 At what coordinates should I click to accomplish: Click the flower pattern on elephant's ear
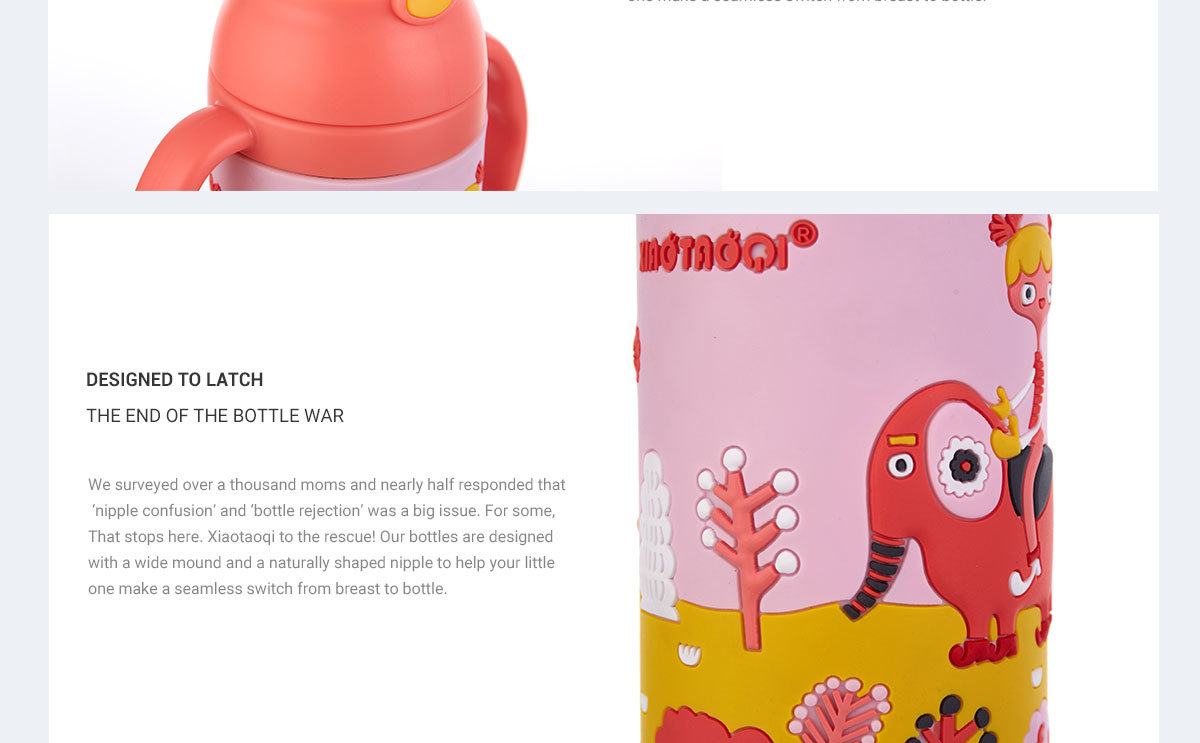pos(964,465)
